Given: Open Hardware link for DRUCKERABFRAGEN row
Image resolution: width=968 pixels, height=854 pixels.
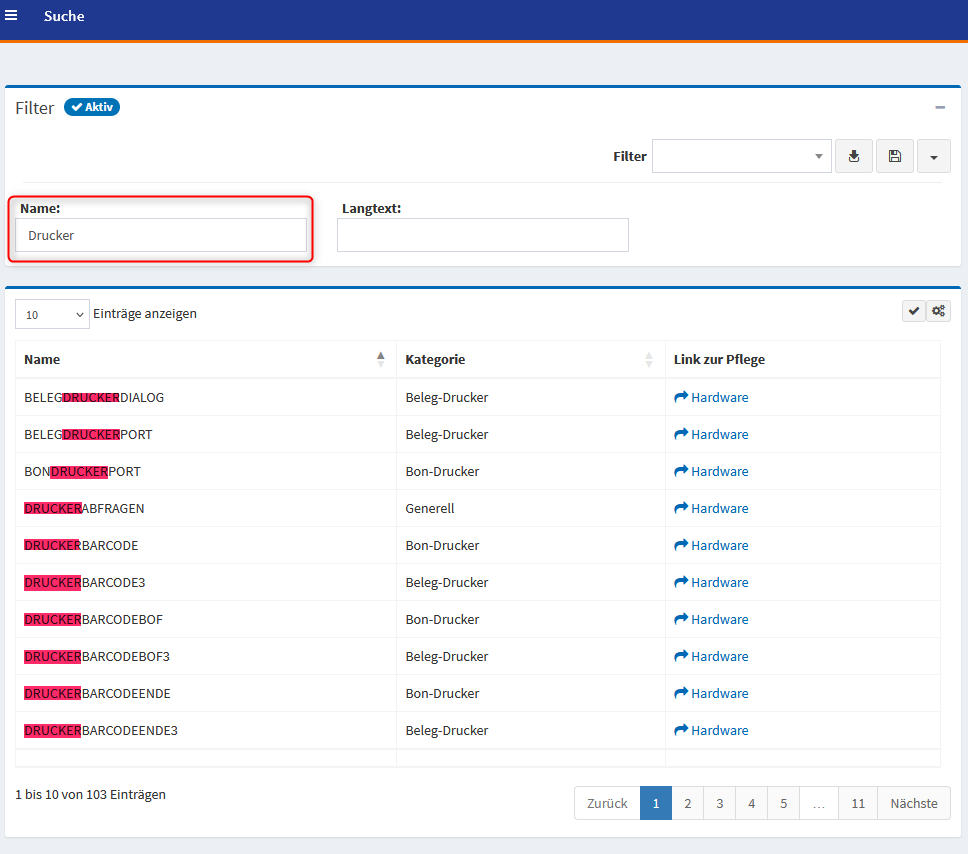Looking at the screenshot, I should tap(719, 508).
